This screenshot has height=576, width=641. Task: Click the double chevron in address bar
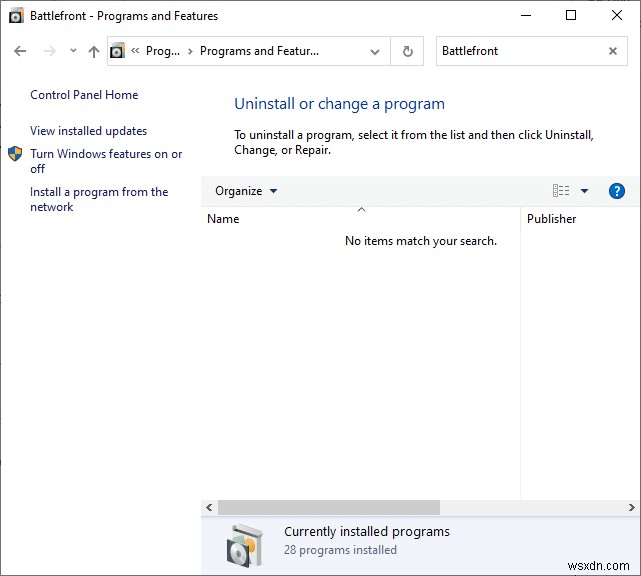[135, 50]
